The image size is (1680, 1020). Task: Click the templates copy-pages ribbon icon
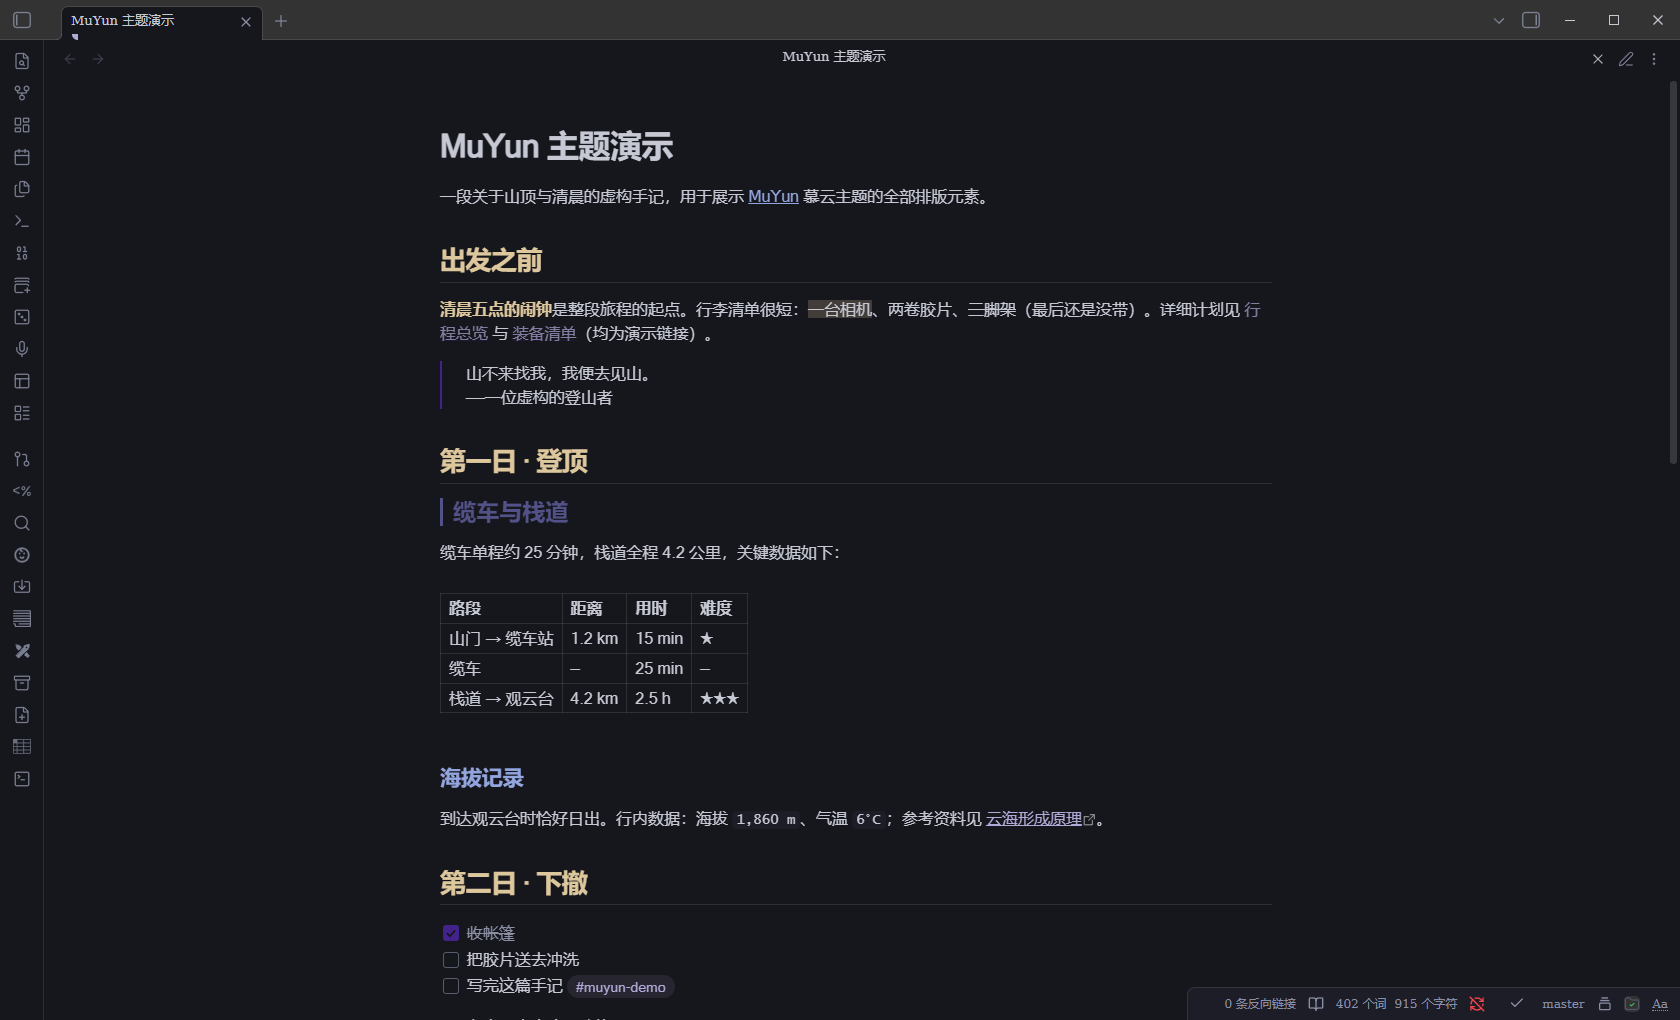[x=22, y=189]
